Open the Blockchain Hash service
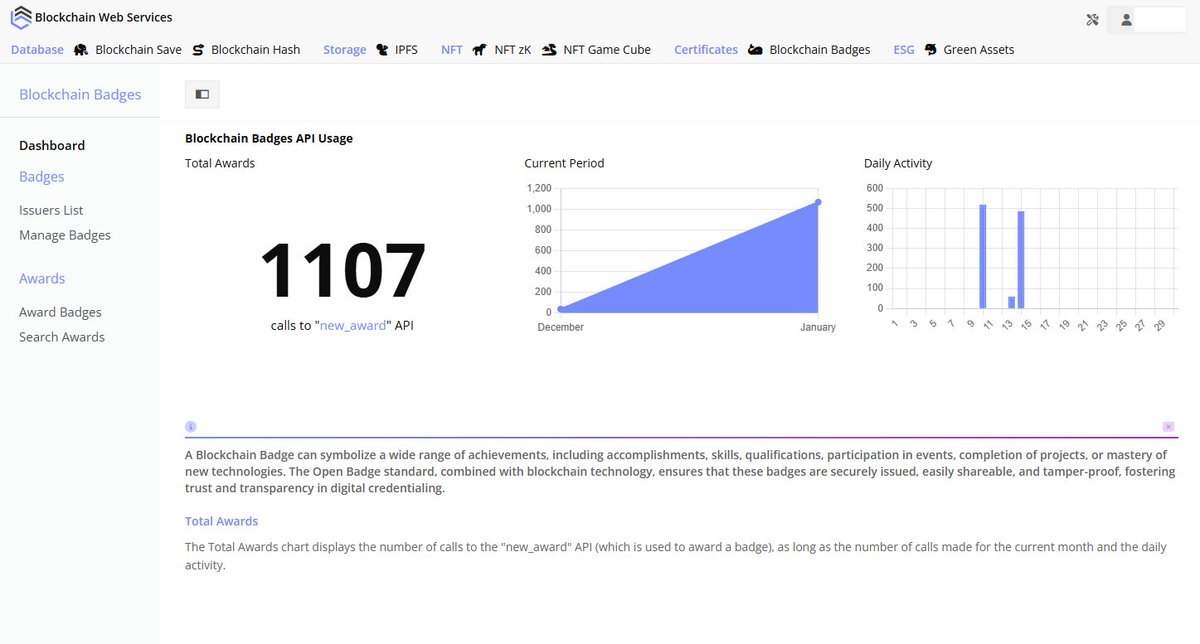This screenshot has width=1200, height=644. 255,49
